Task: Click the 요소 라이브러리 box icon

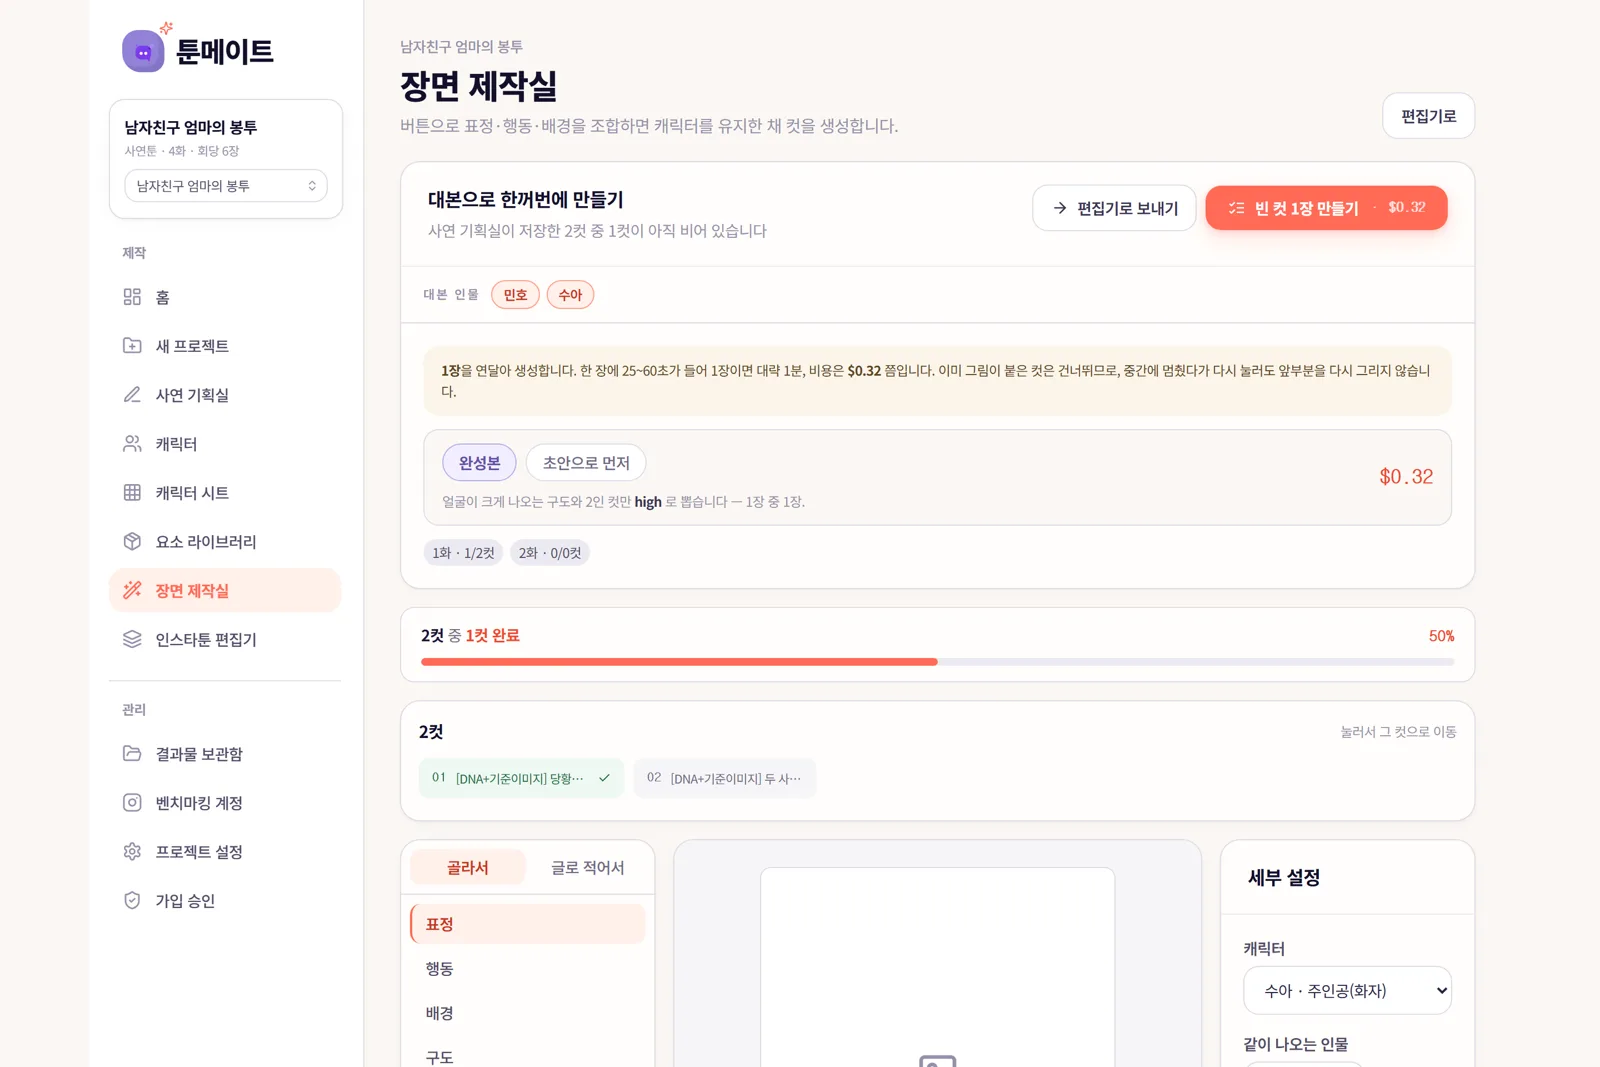Action: 132,542
